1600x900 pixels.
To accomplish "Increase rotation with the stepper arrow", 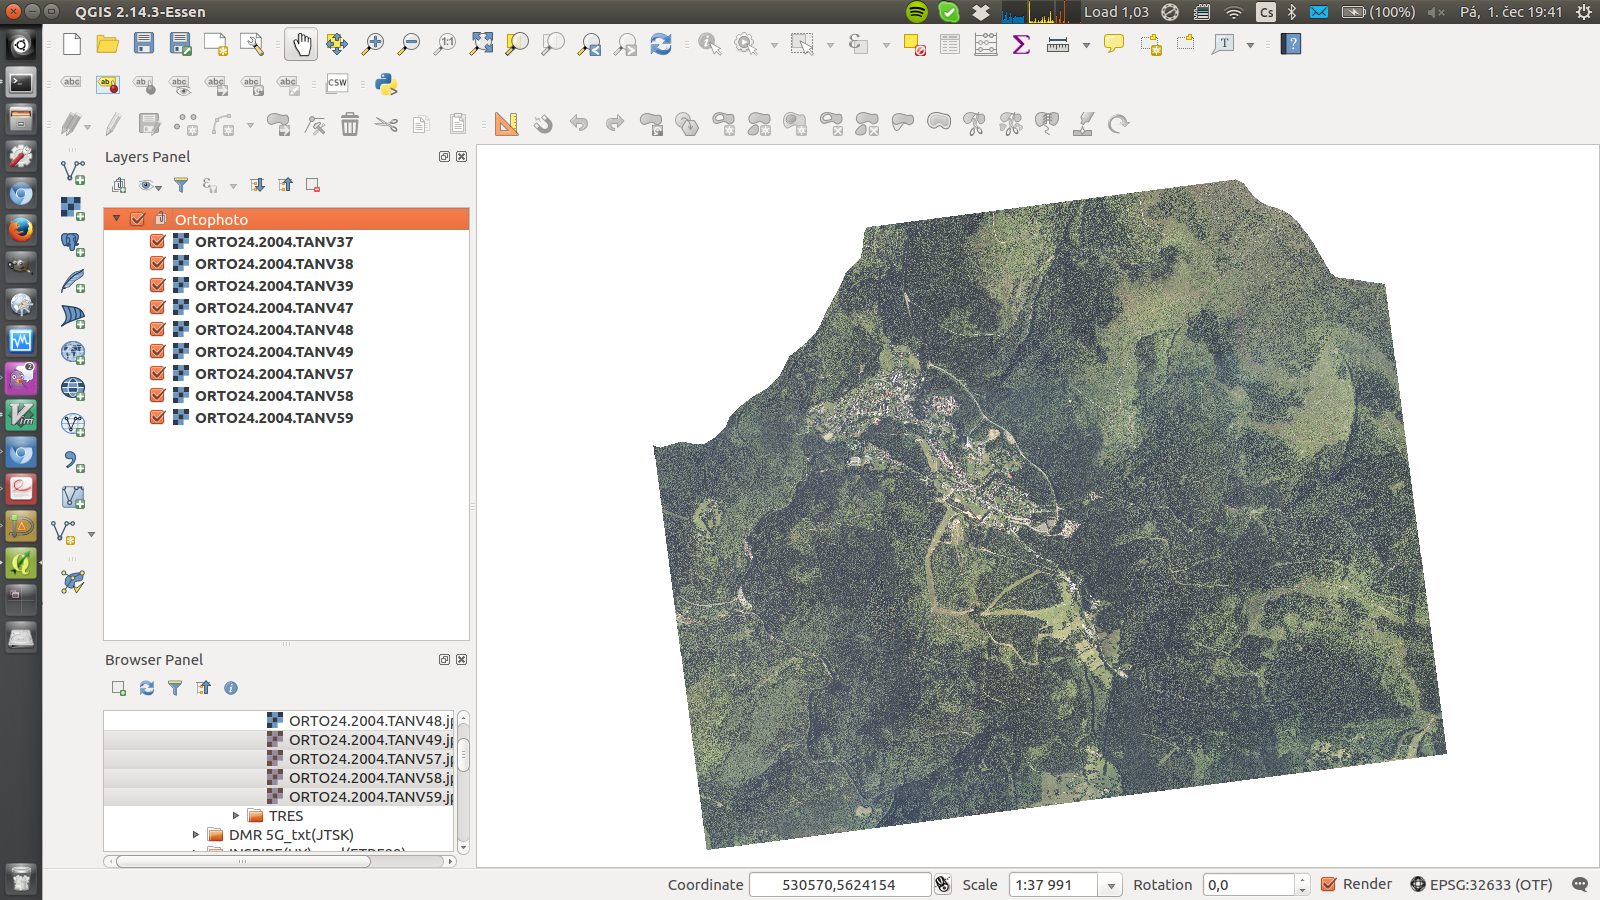I will click(x=1302, y=880).
